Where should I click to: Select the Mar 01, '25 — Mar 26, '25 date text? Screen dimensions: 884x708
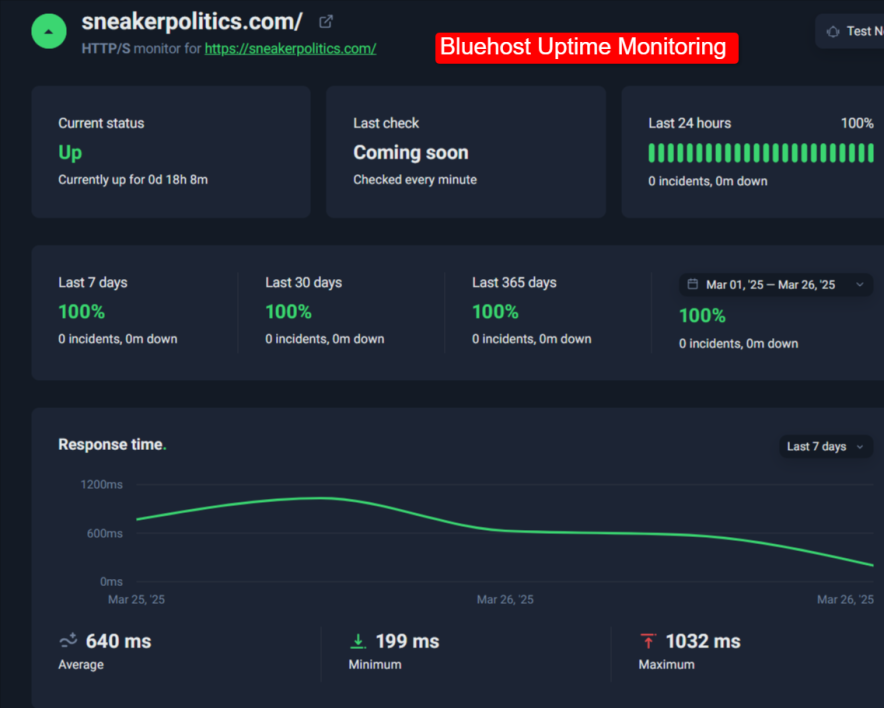click(770, 285)
